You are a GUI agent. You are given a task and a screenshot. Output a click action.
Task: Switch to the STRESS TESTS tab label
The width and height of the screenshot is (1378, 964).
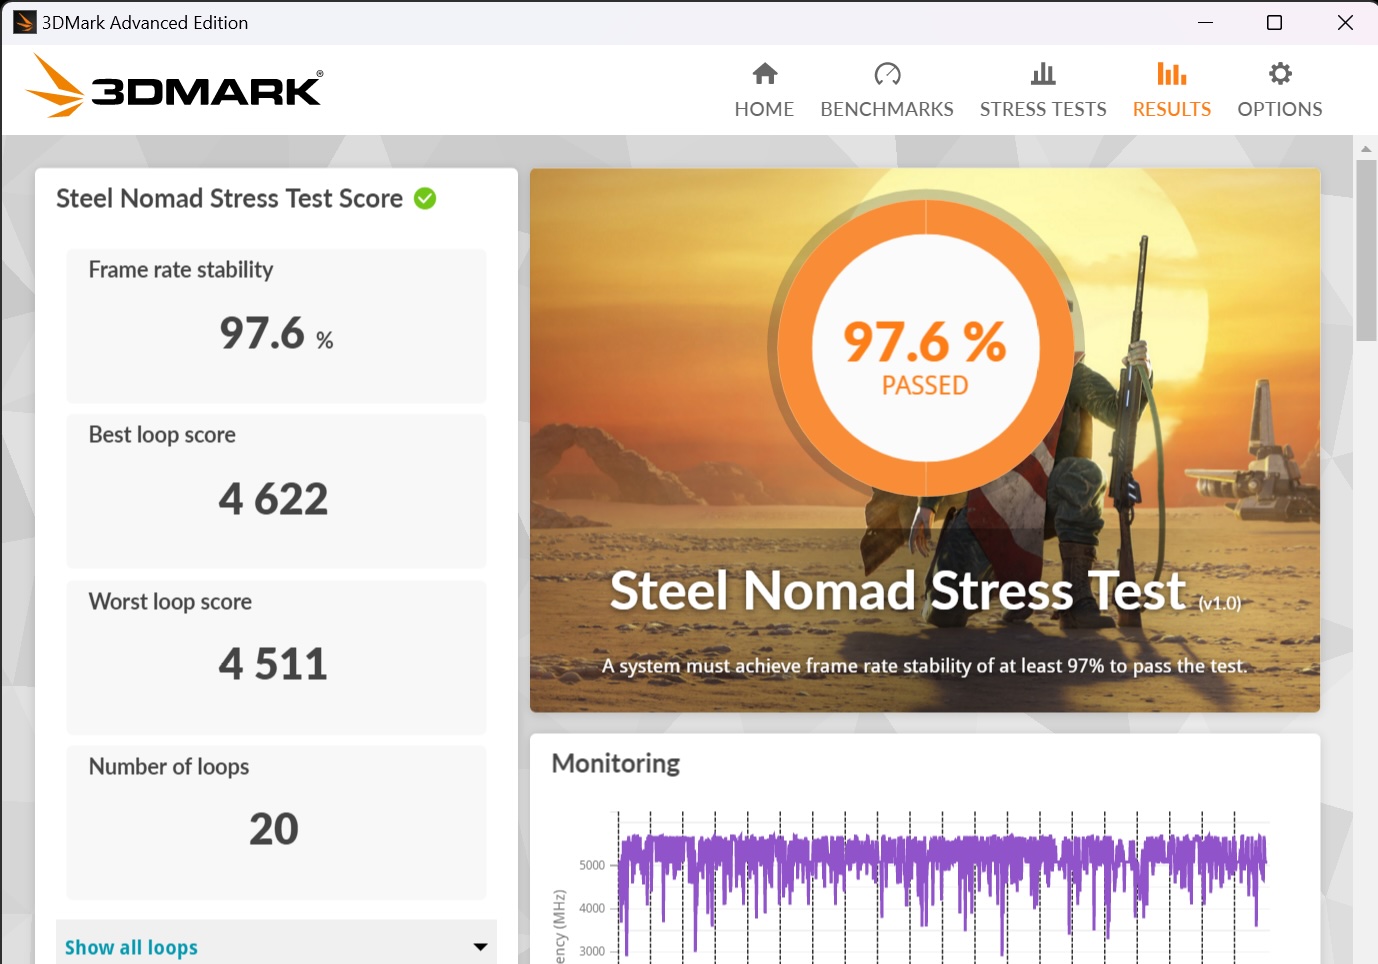click(x=1043, y=109)
